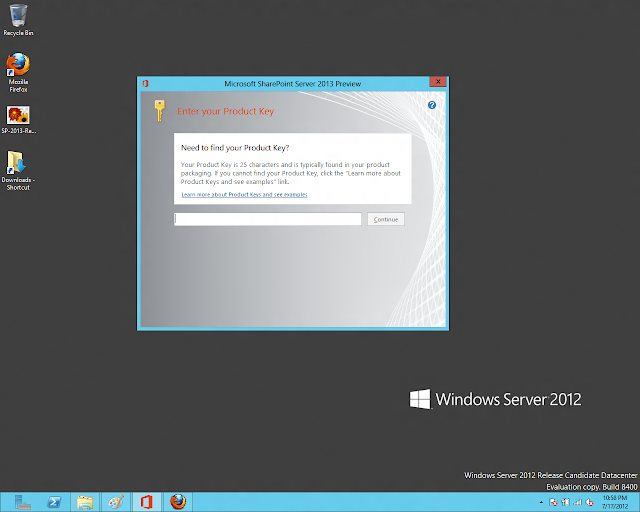Click the Action Center flag tray icon
This screenshot has width=640, height=512.
click(x=553, y=502)
